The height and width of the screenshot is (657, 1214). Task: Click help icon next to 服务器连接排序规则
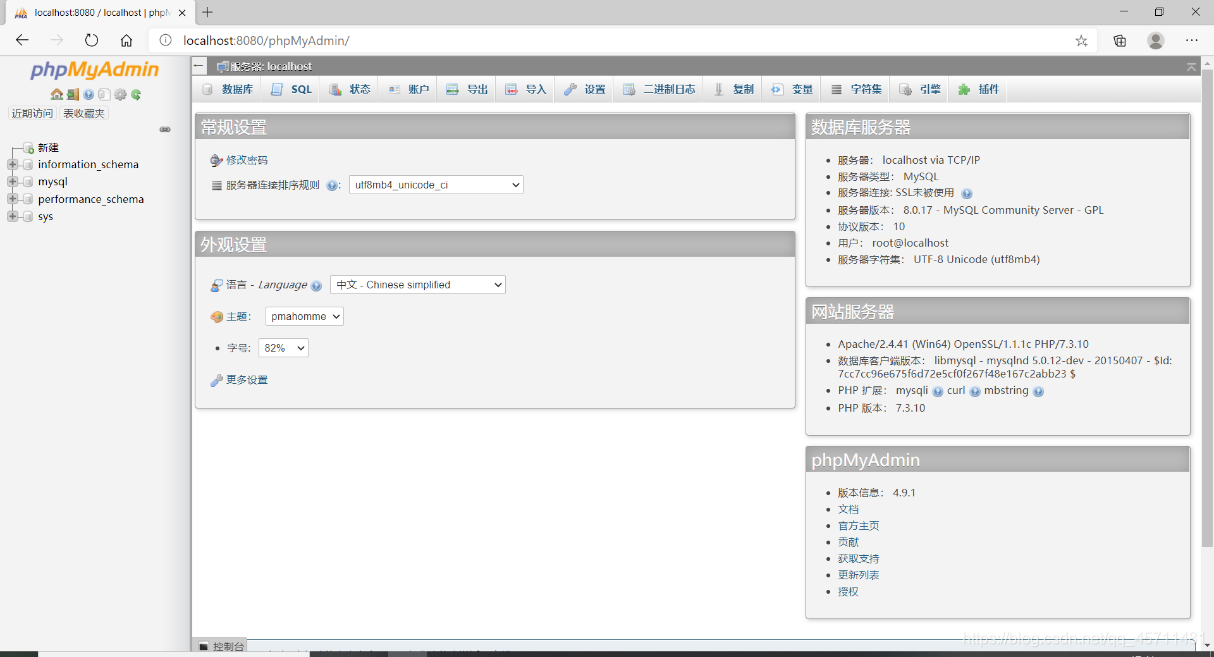[x=332, y=185]
